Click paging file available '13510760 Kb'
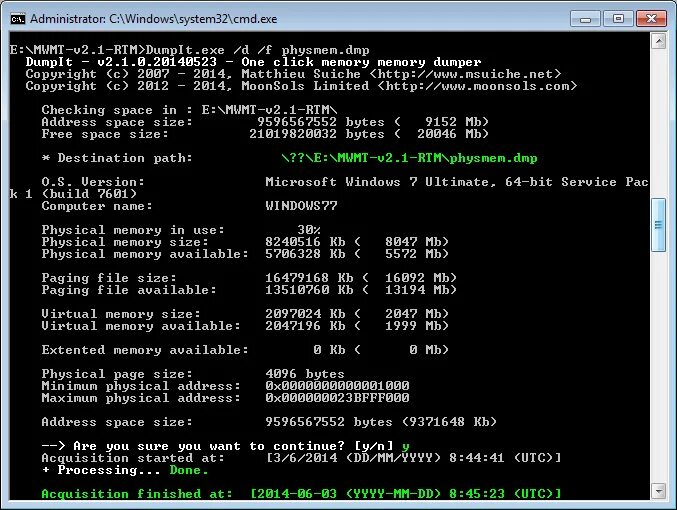Screen dimensions: 677x510 309,290
